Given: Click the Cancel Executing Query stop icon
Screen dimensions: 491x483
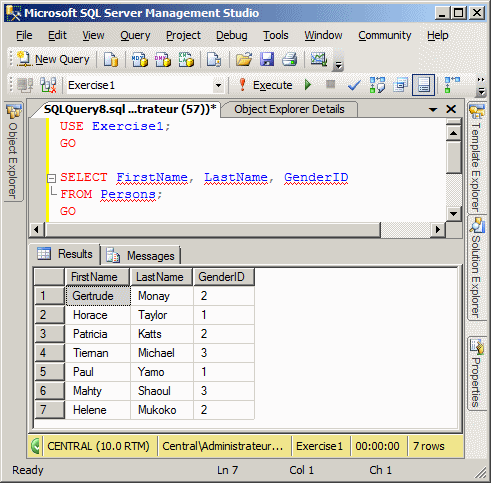Looking at the screenshot, I should pos(330,84).
